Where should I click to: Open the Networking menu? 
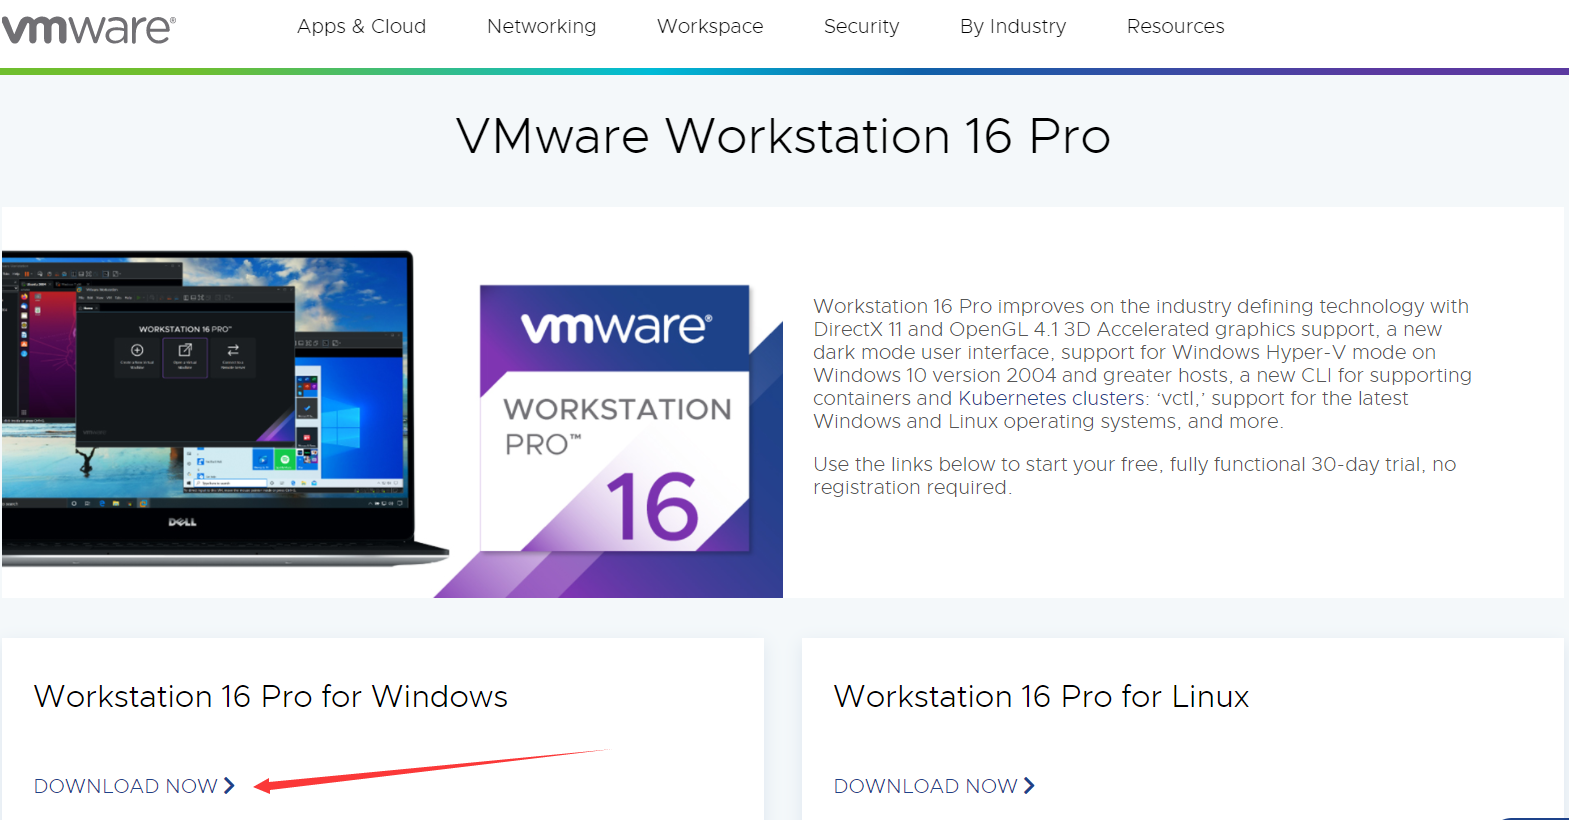coord(541,27)
